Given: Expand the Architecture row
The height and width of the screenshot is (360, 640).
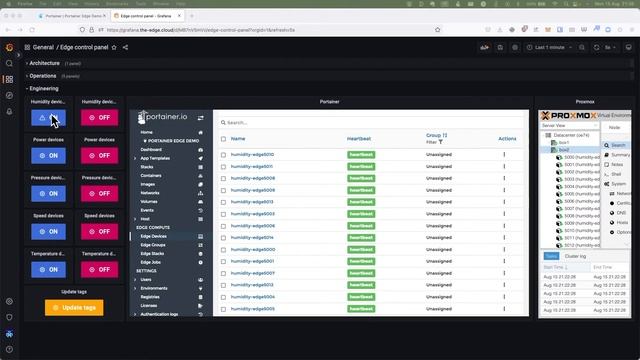Looking at the screenshot, I should click(43, 63).
